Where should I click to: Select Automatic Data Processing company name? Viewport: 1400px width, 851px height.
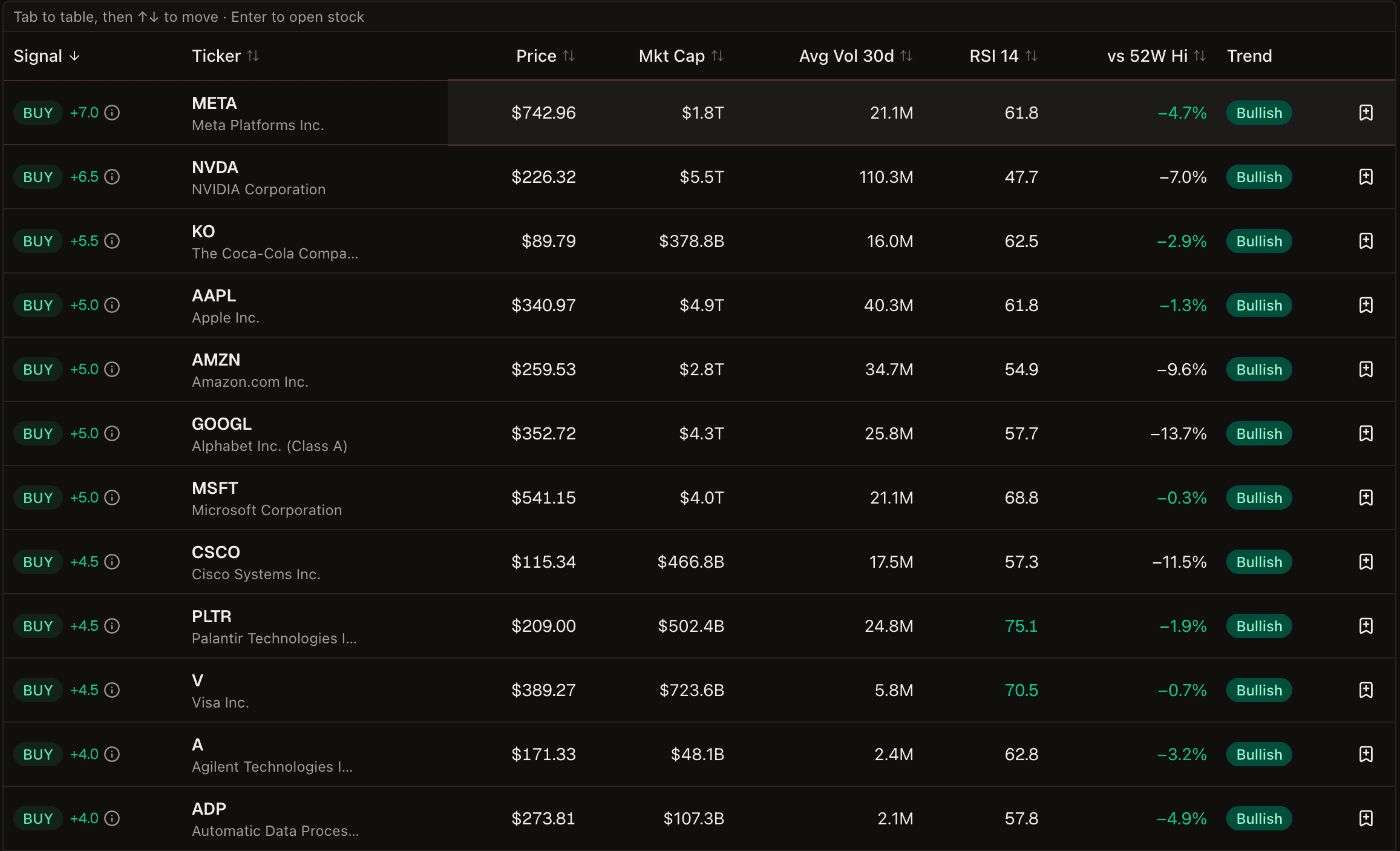point(275,831)
